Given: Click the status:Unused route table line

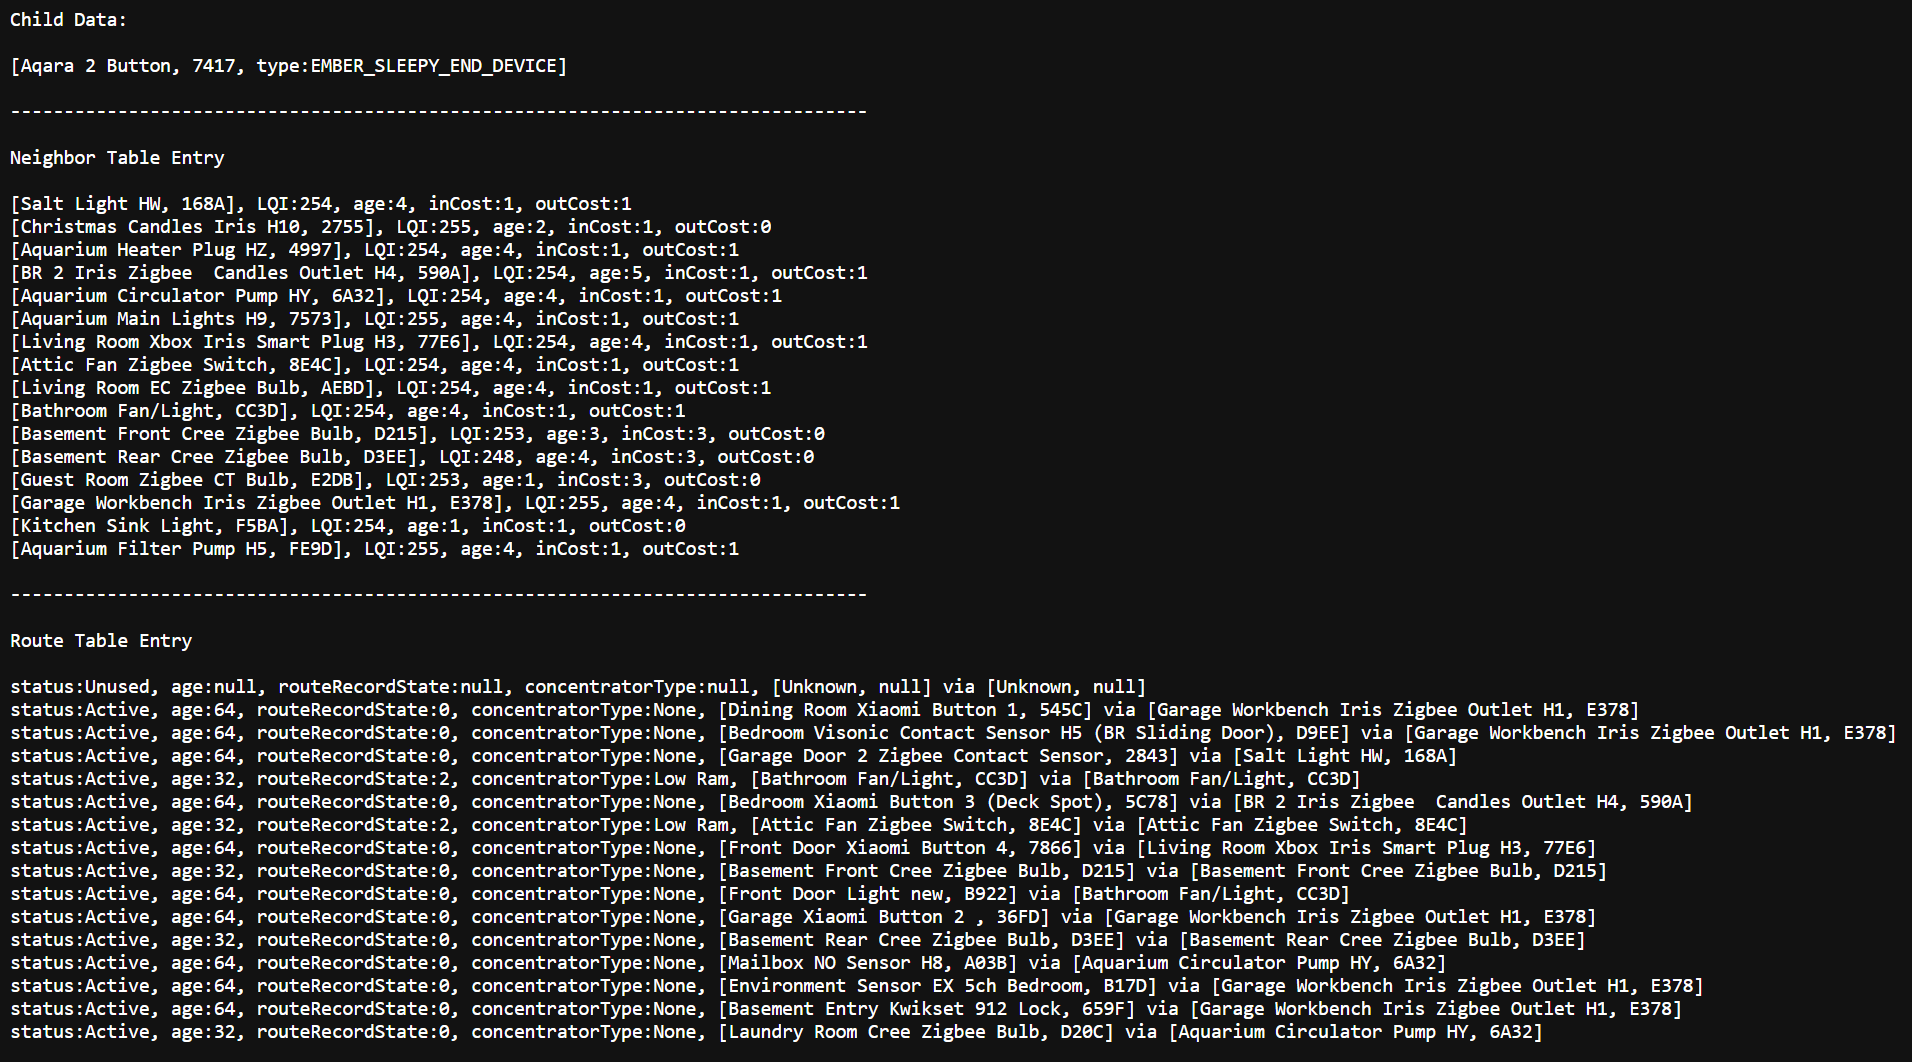Looking at the screenshot, I should click(577, 687).
